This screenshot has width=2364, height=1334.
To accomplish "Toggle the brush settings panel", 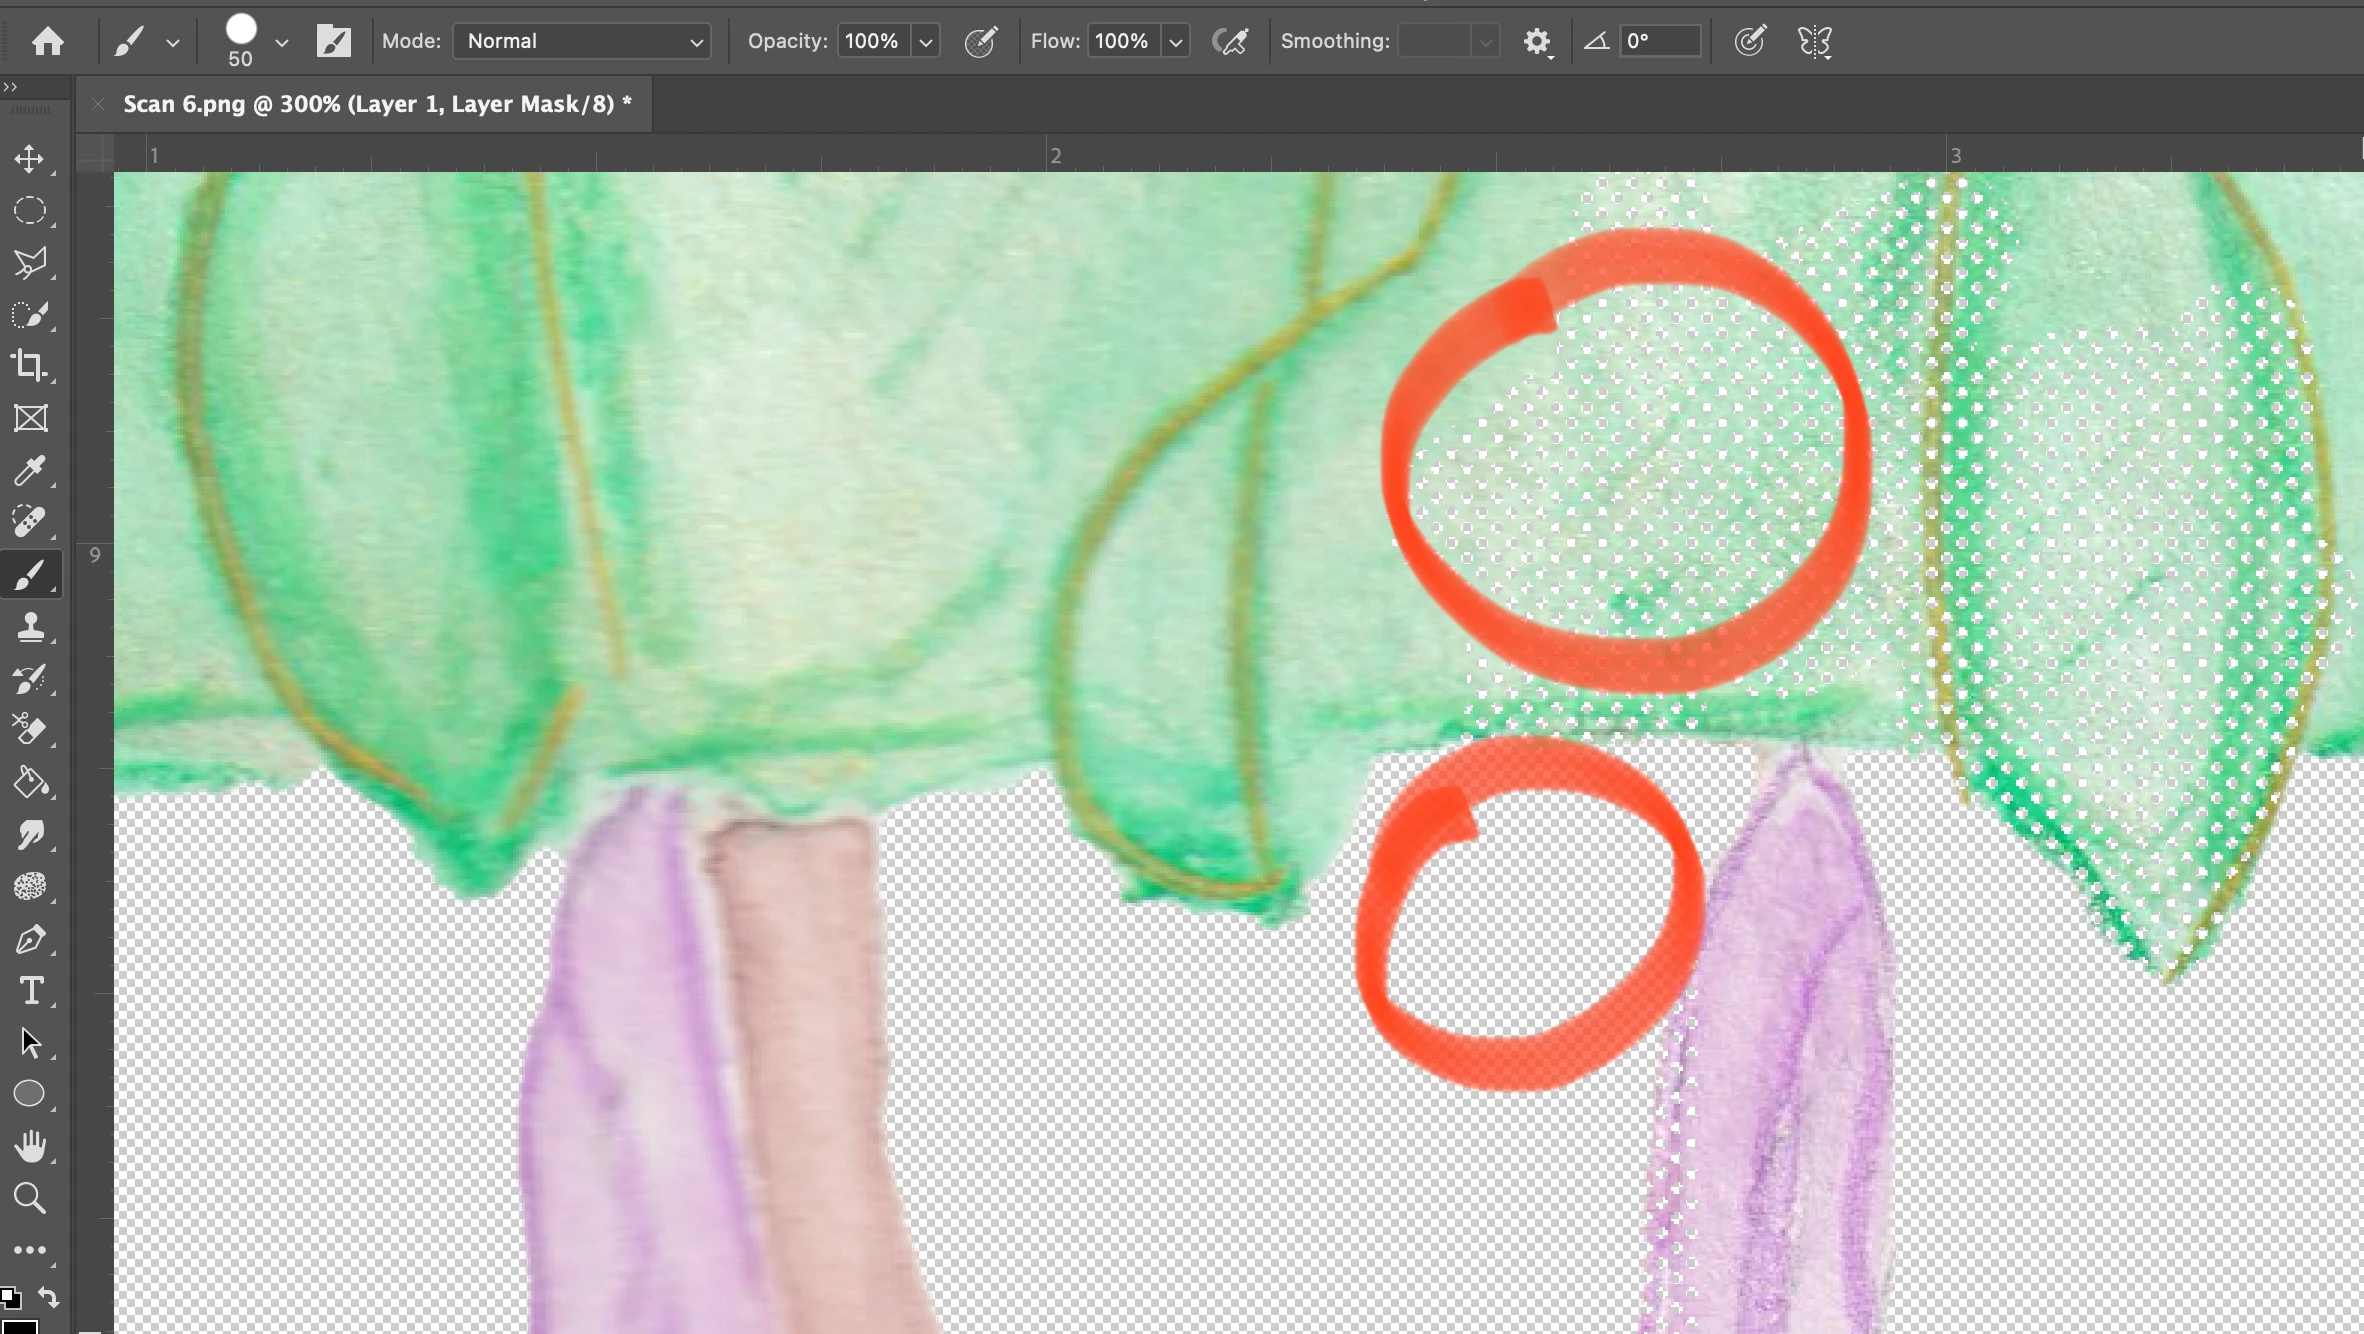I will click(333, 41).
